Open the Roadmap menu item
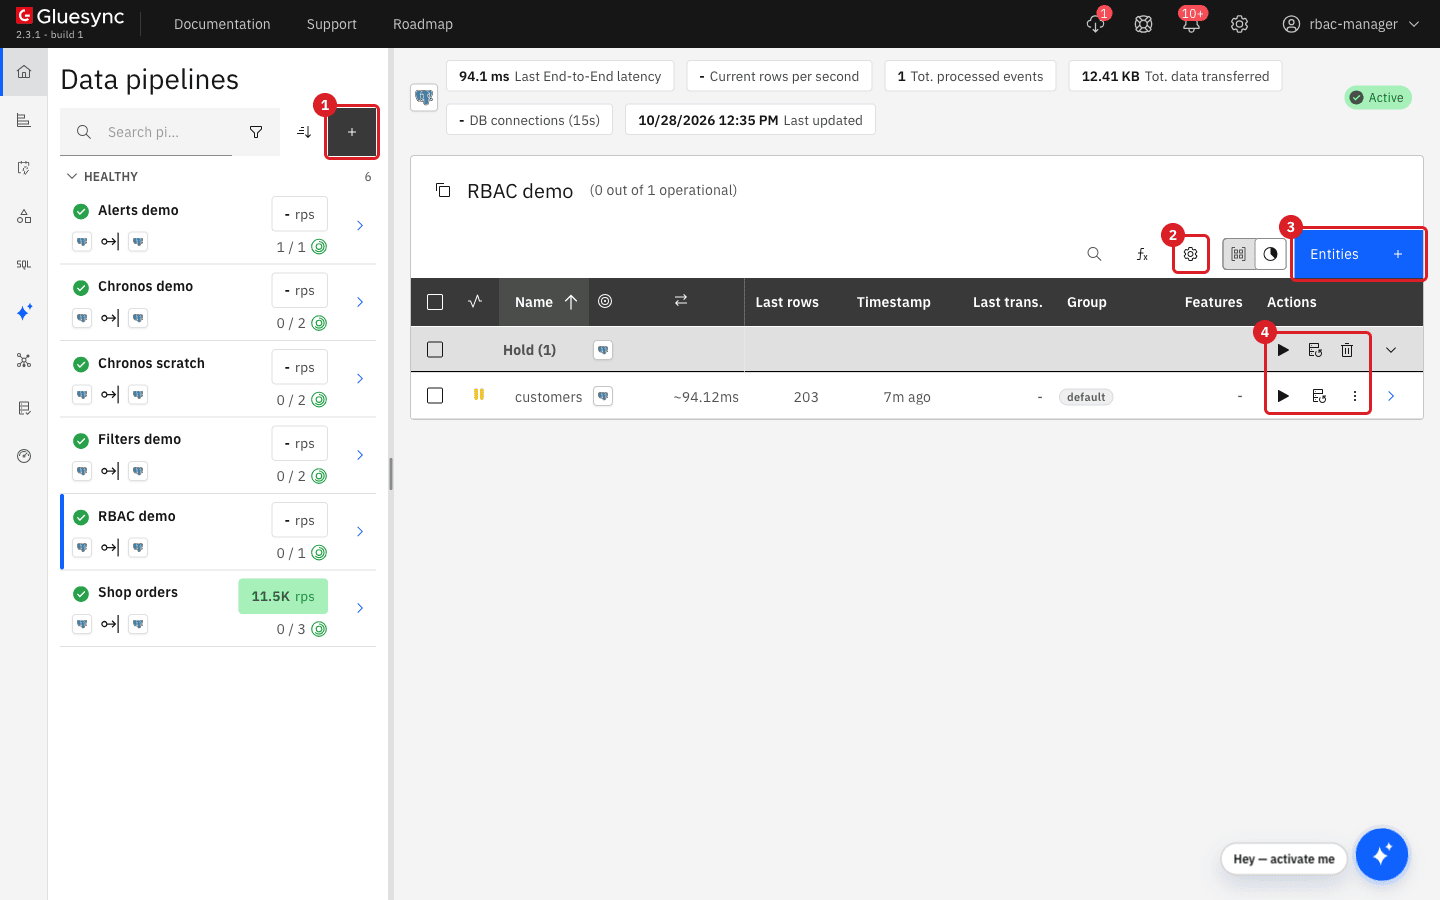Screen dimensions: 1440x900 pyautogui.click(x=423, y=24)
